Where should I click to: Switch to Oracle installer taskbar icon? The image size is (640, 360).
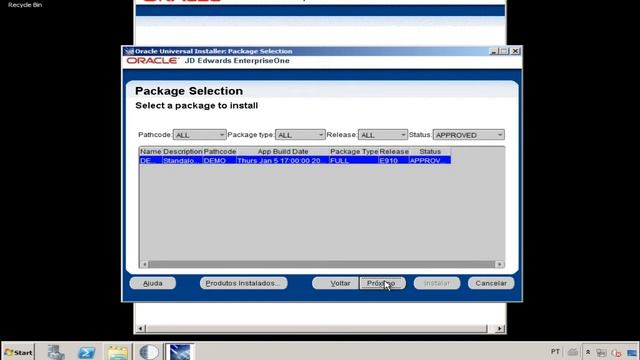point(180,352)
